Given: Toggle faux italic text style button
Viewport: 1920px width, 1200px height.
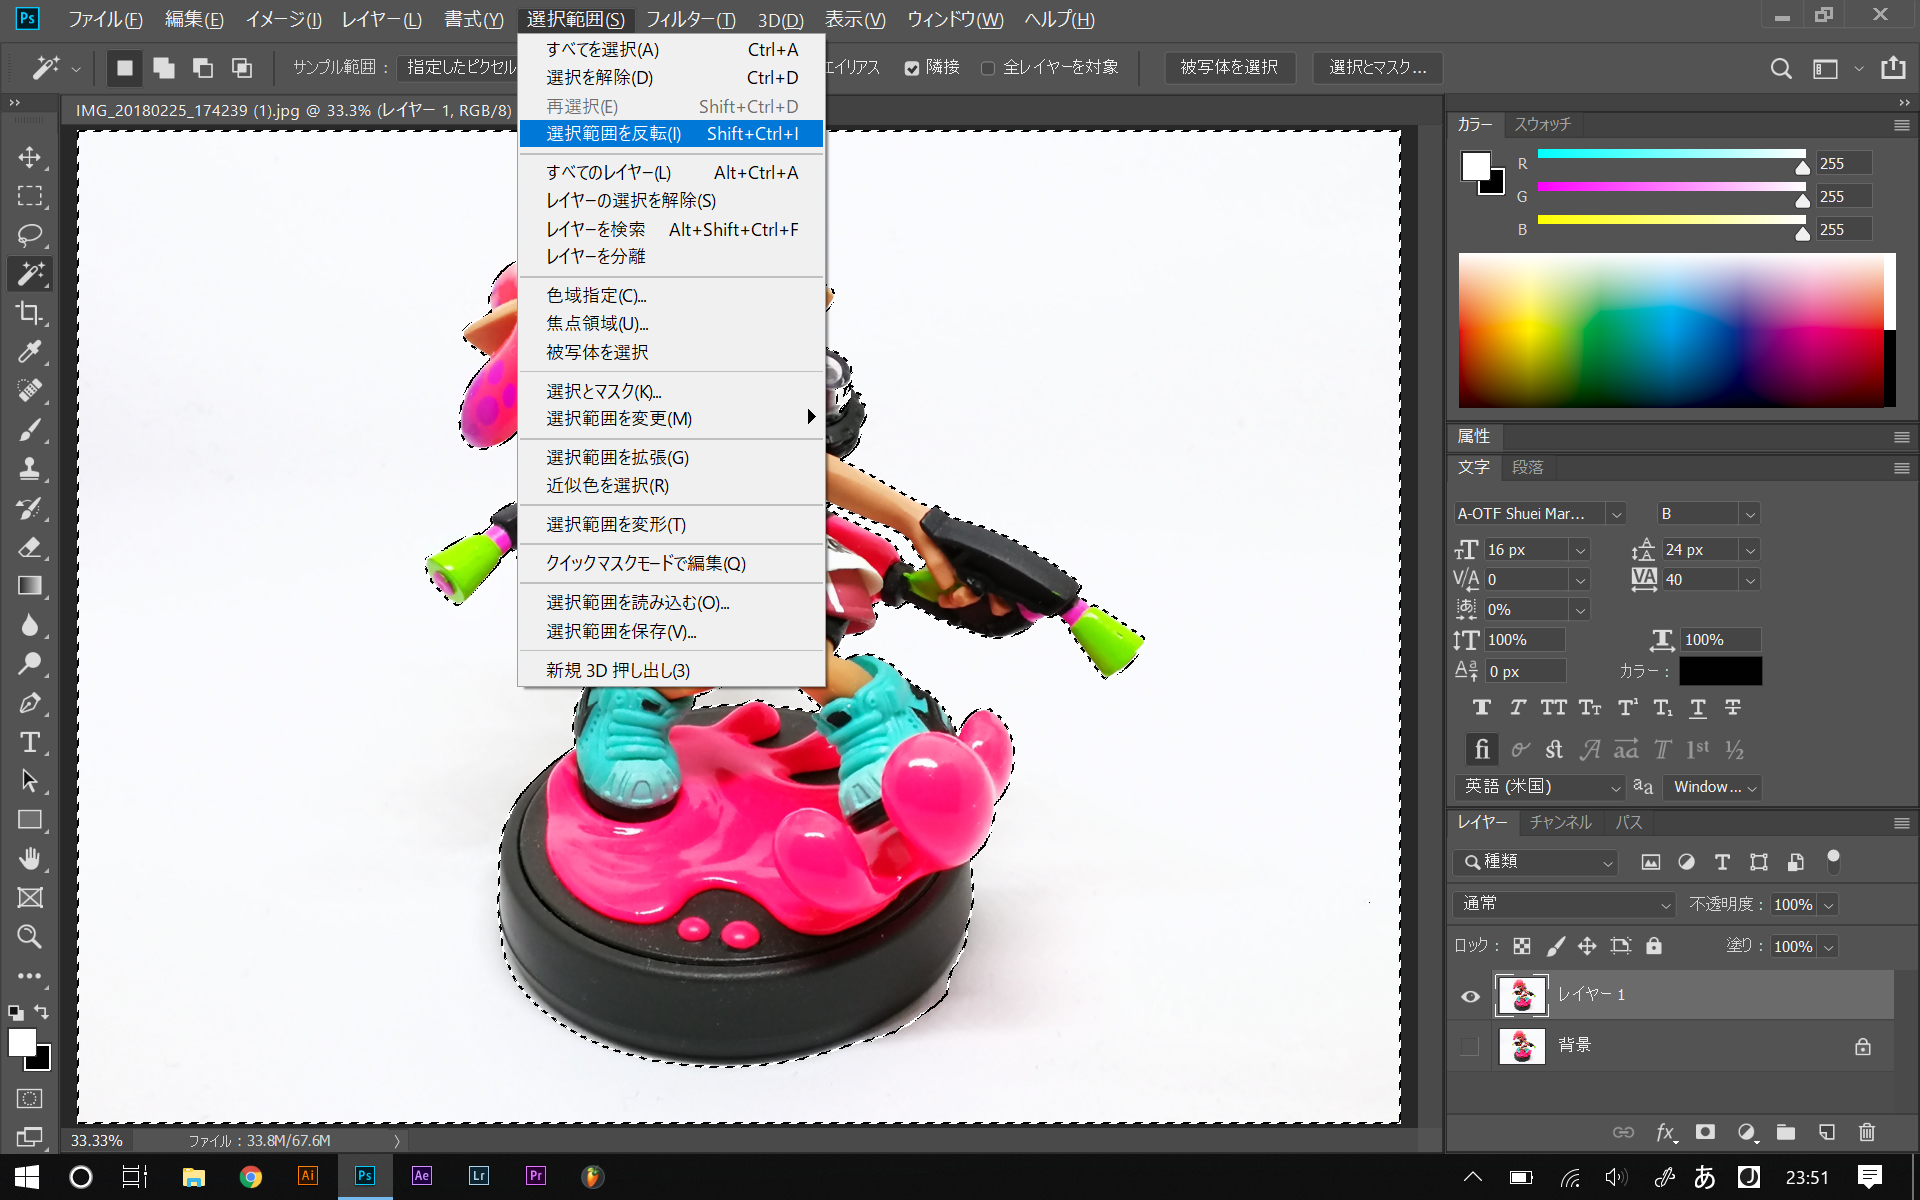Looking at the screenshot, I should pyautogui.click(x=1517, y=708).
